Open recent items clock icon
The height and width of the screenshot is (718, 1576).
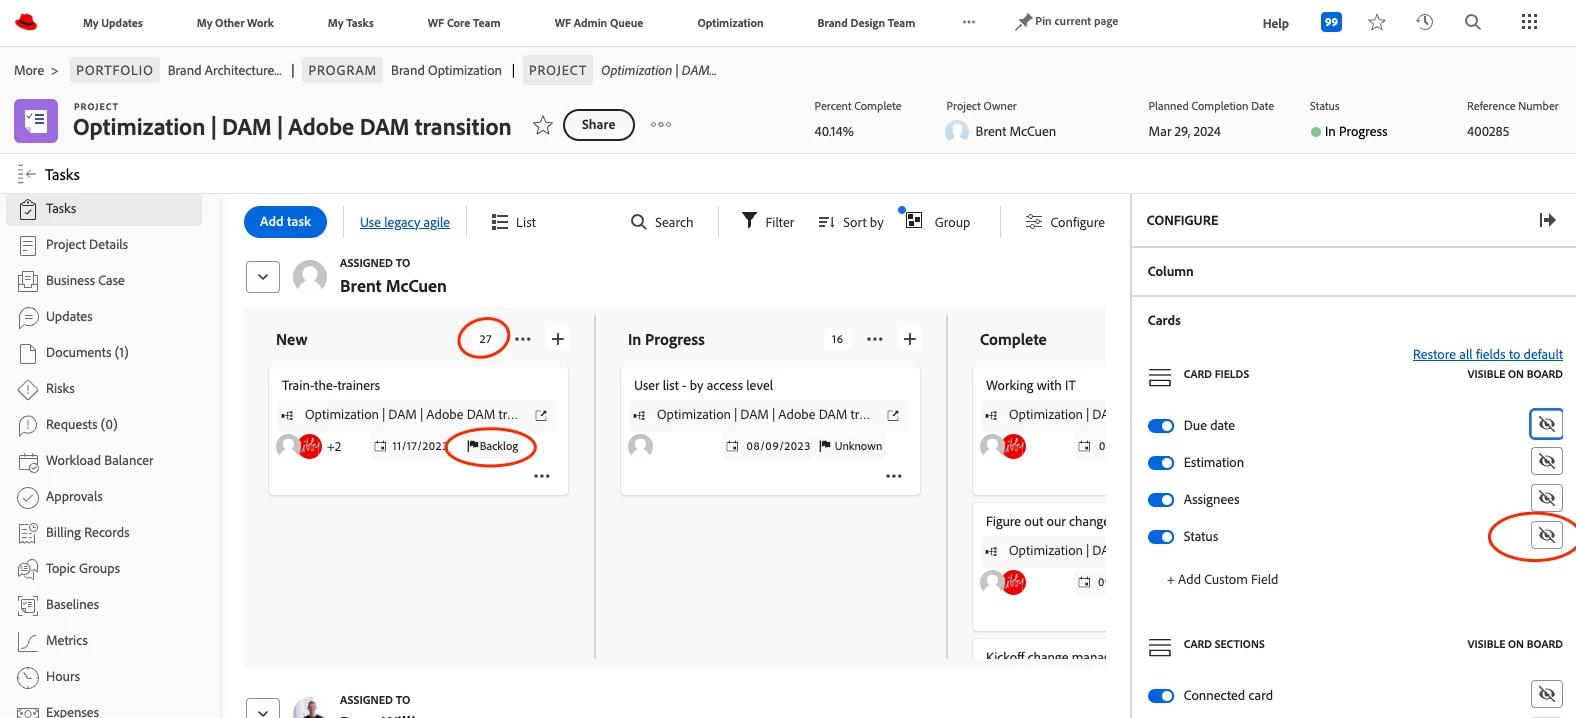tap(1425, 22)
